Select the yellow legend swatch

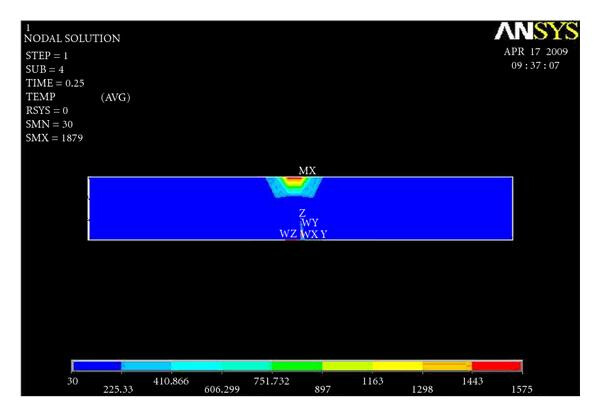[398, 366]
